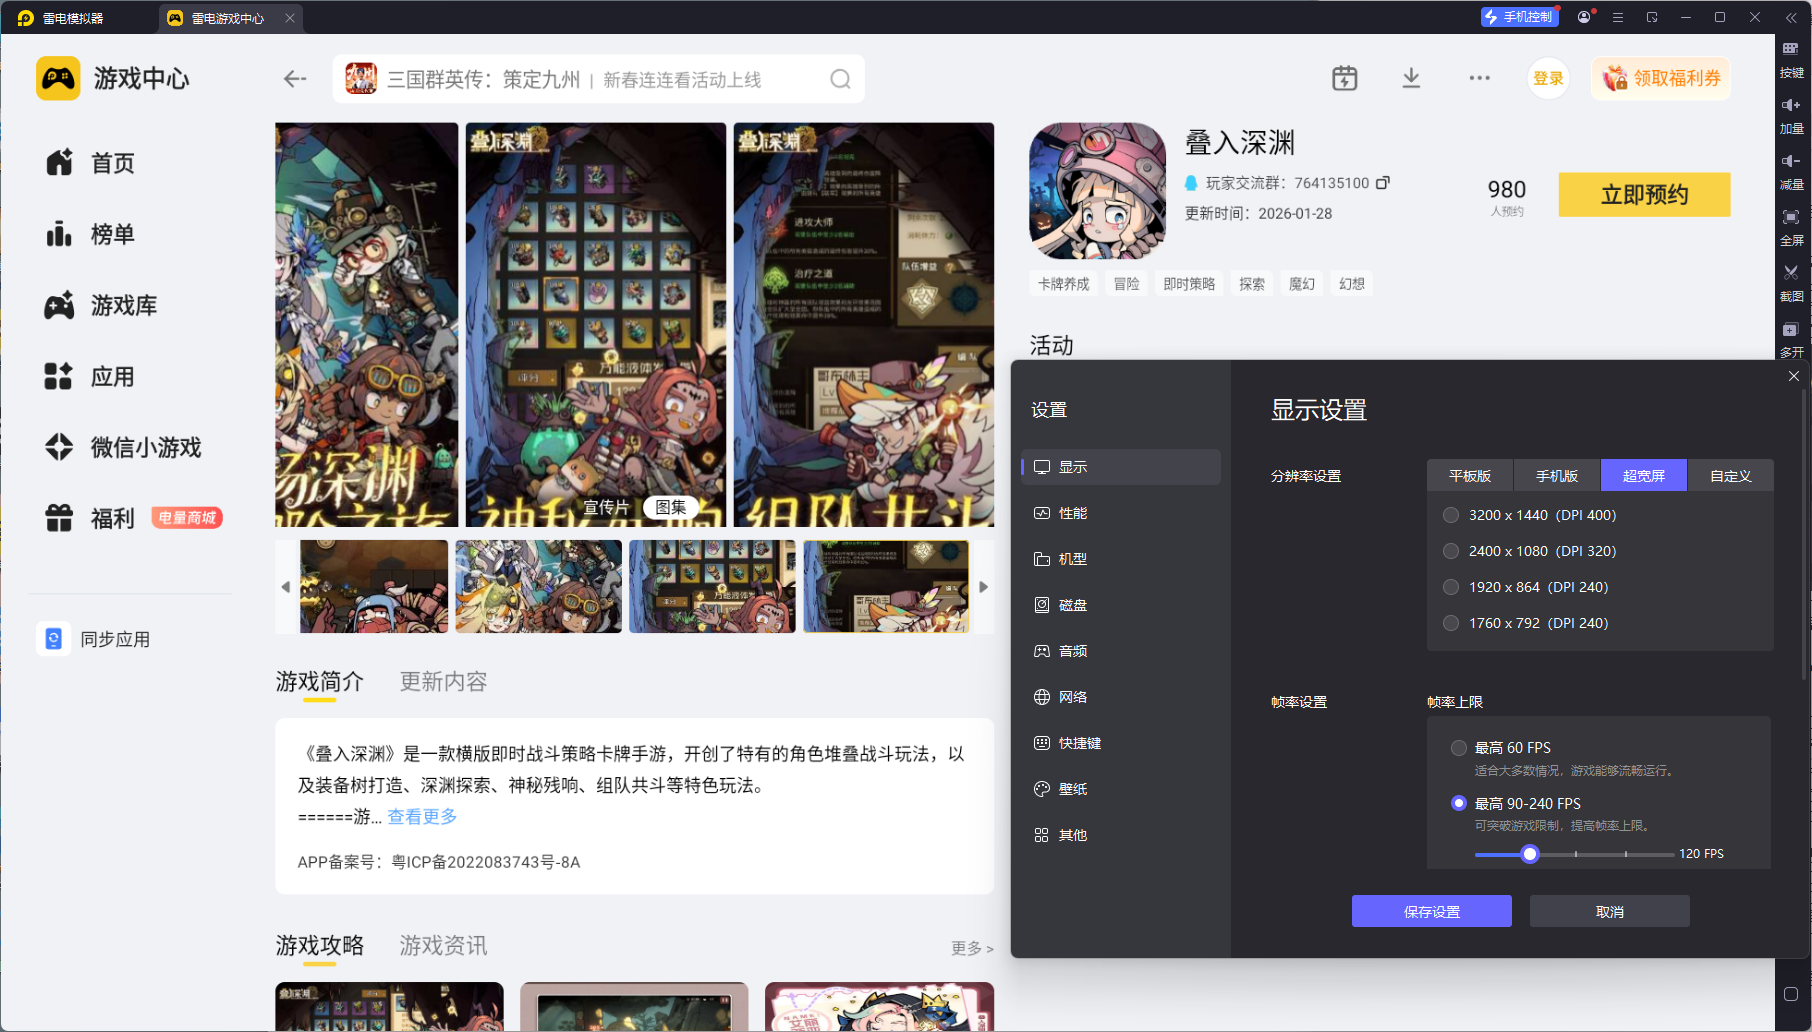Click the 立即预约 reserve now button
The height and width of the screenshot is (1032, 1812).
coord(1645,195)
